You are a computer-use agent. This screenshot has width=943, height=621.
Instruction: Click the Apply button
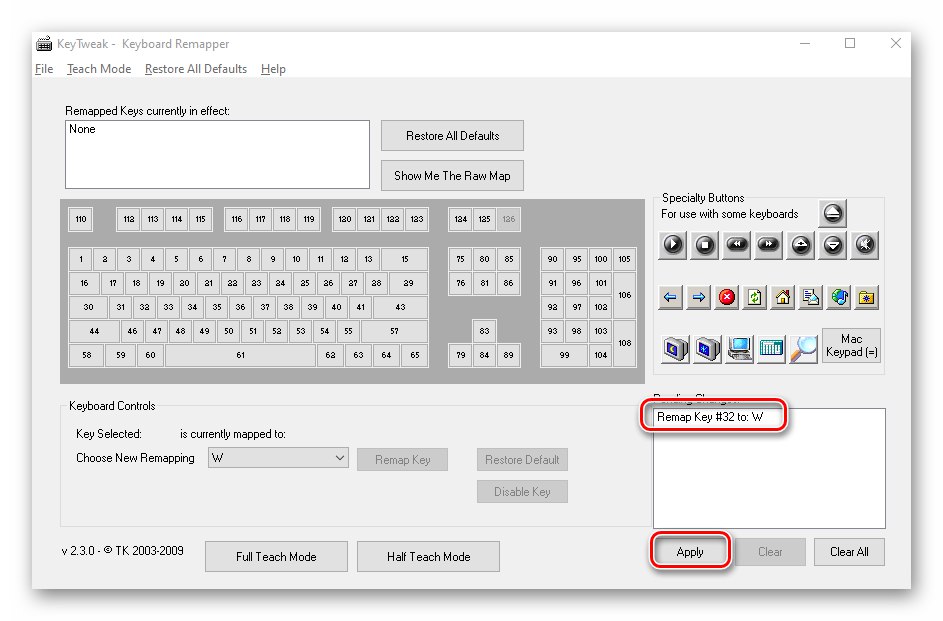click(690, 552)
